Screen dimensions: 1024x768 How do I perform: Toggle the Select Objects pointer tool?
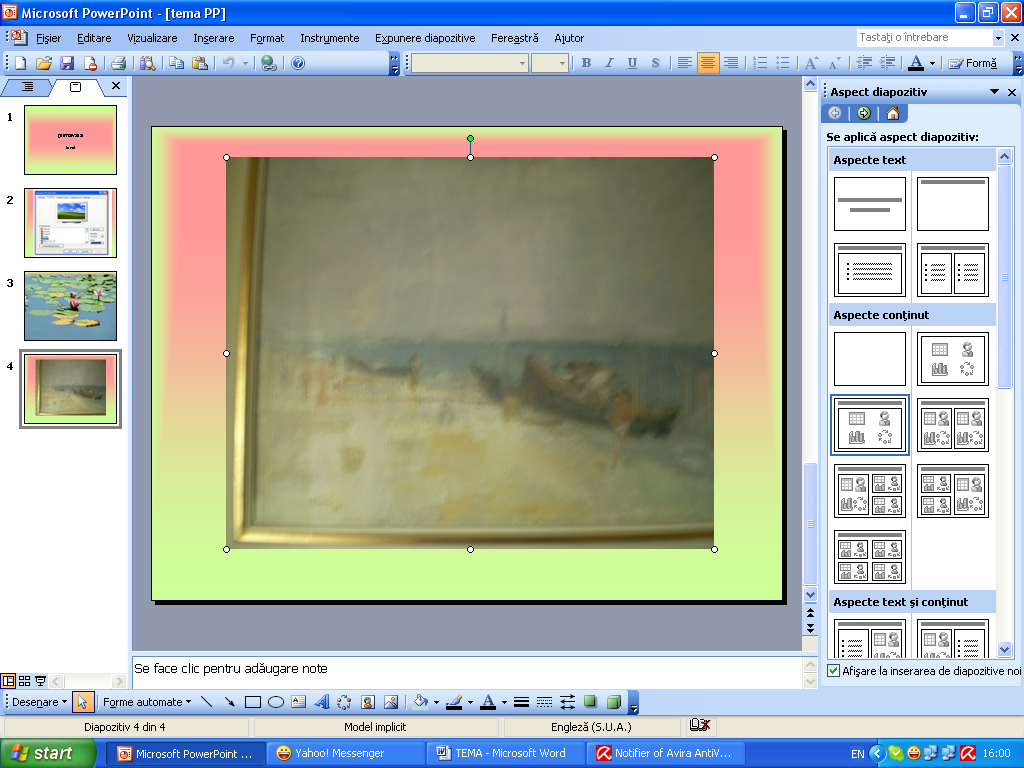[x=83, y=702]
